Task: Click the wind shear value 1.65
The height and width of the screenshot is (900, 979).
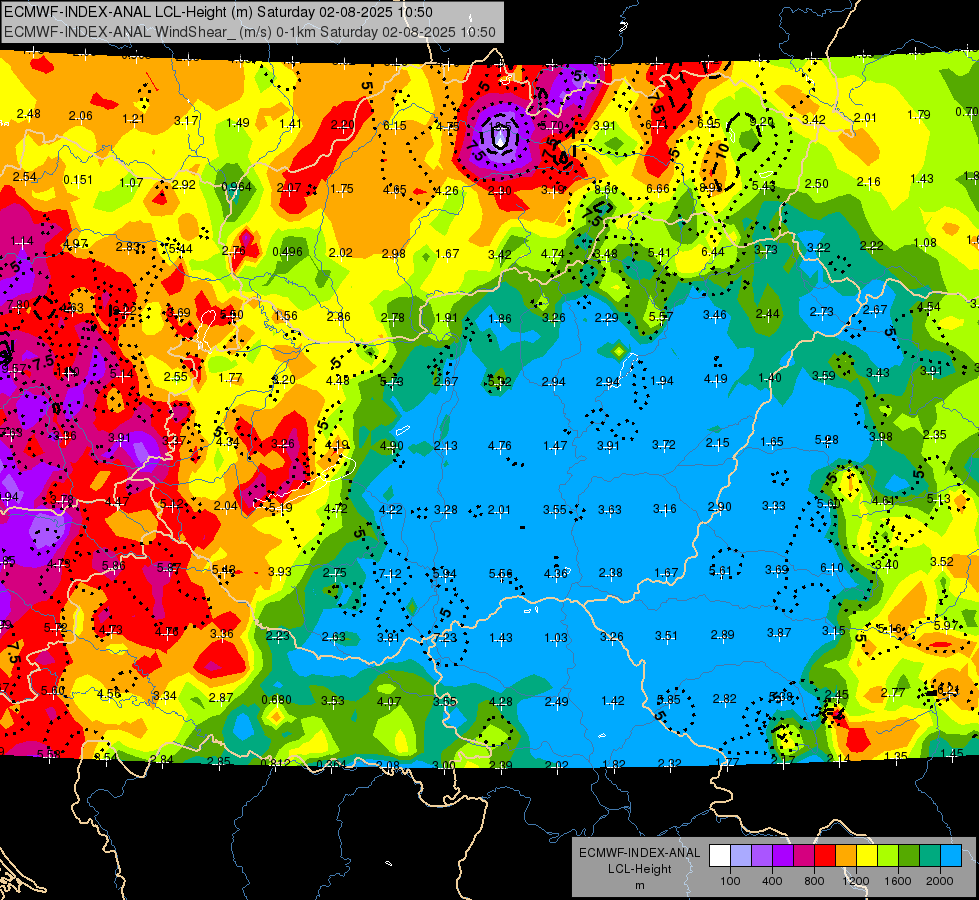Action: click(x=772, y=442)
